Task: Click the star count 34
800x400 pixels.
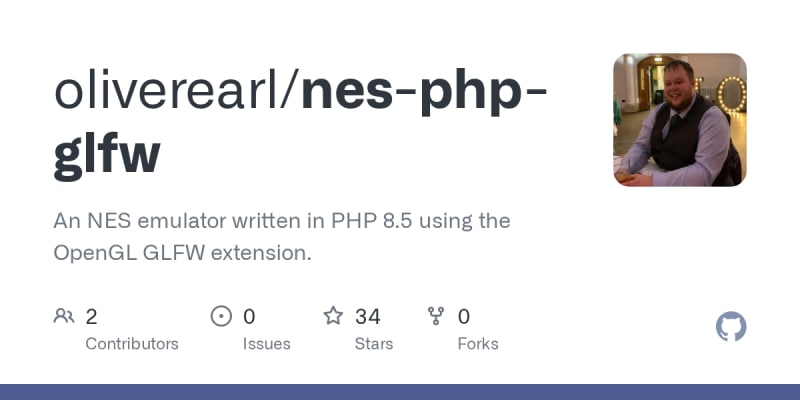Action: point(367,317)
